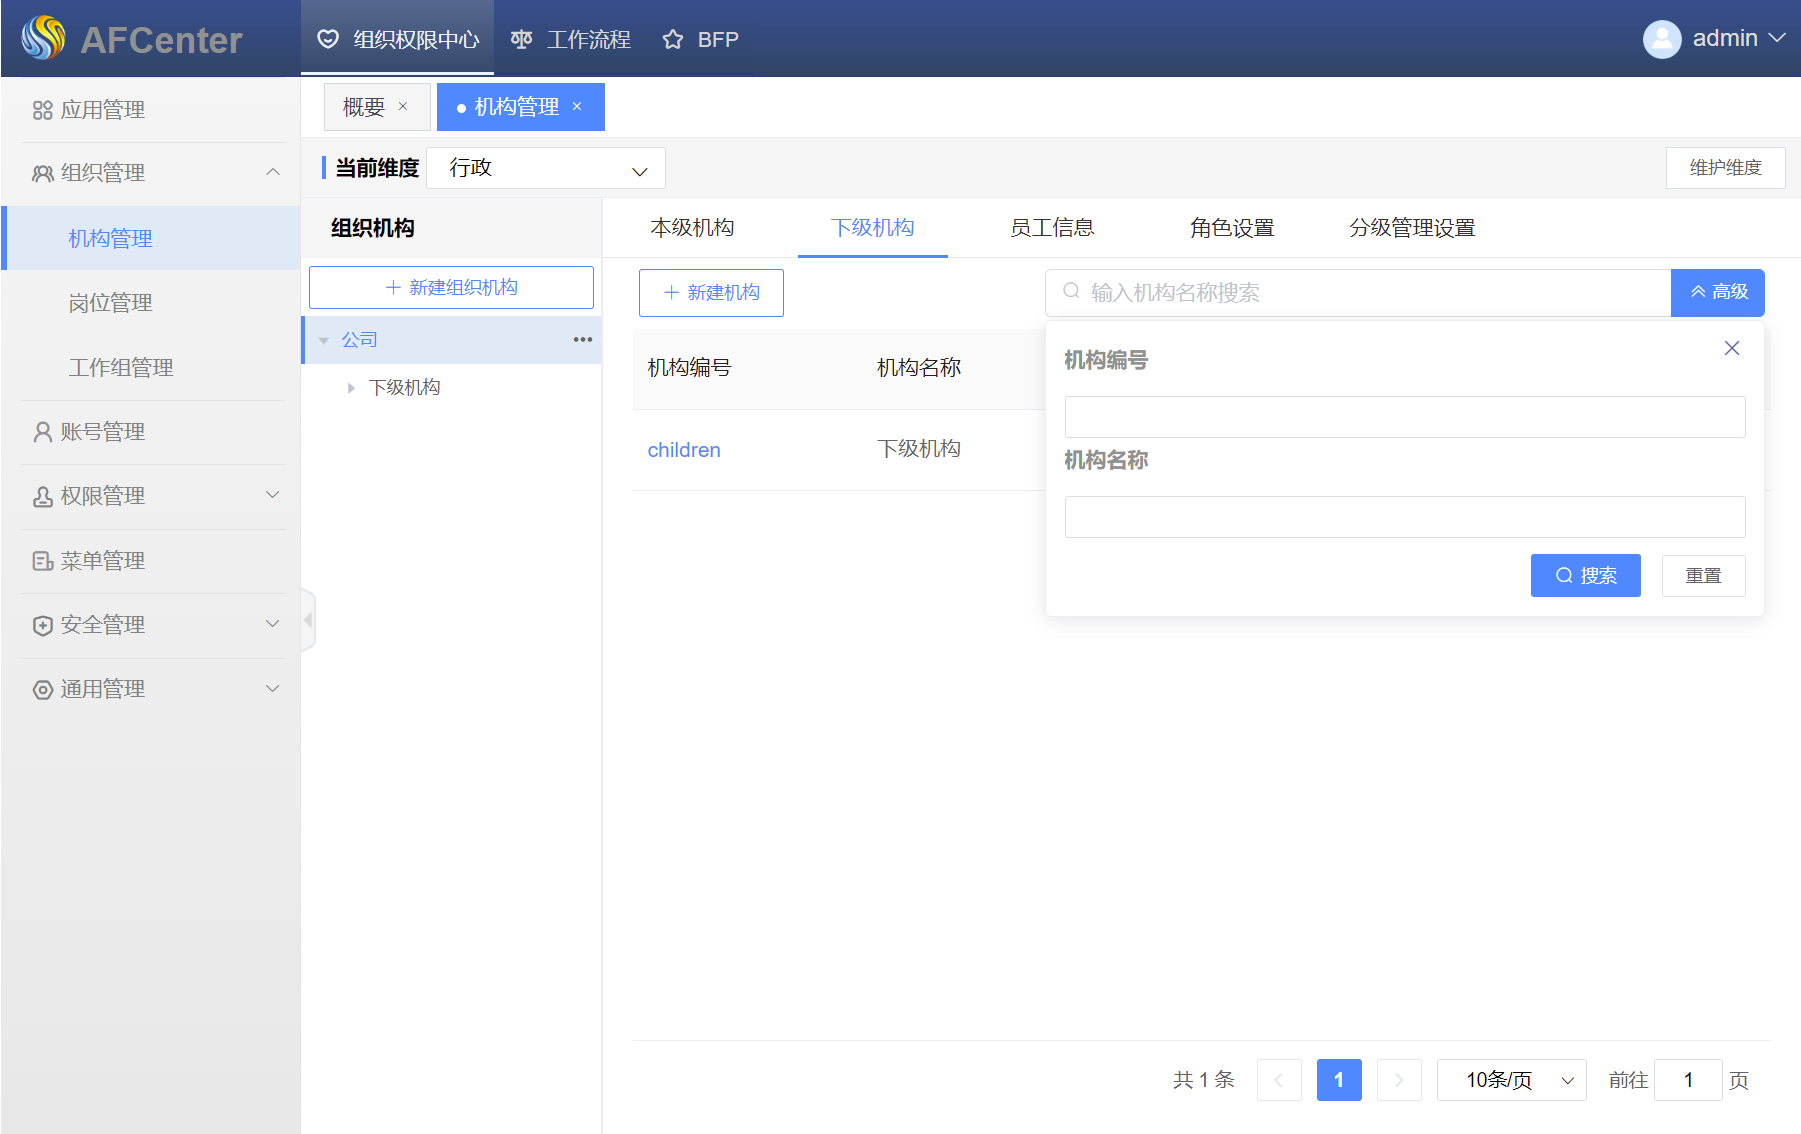Image resolution: width=1801 pixels, height=1134 pixels.
Task: Close the advanced search panel with X
Action: click(x=1731, y=348)
